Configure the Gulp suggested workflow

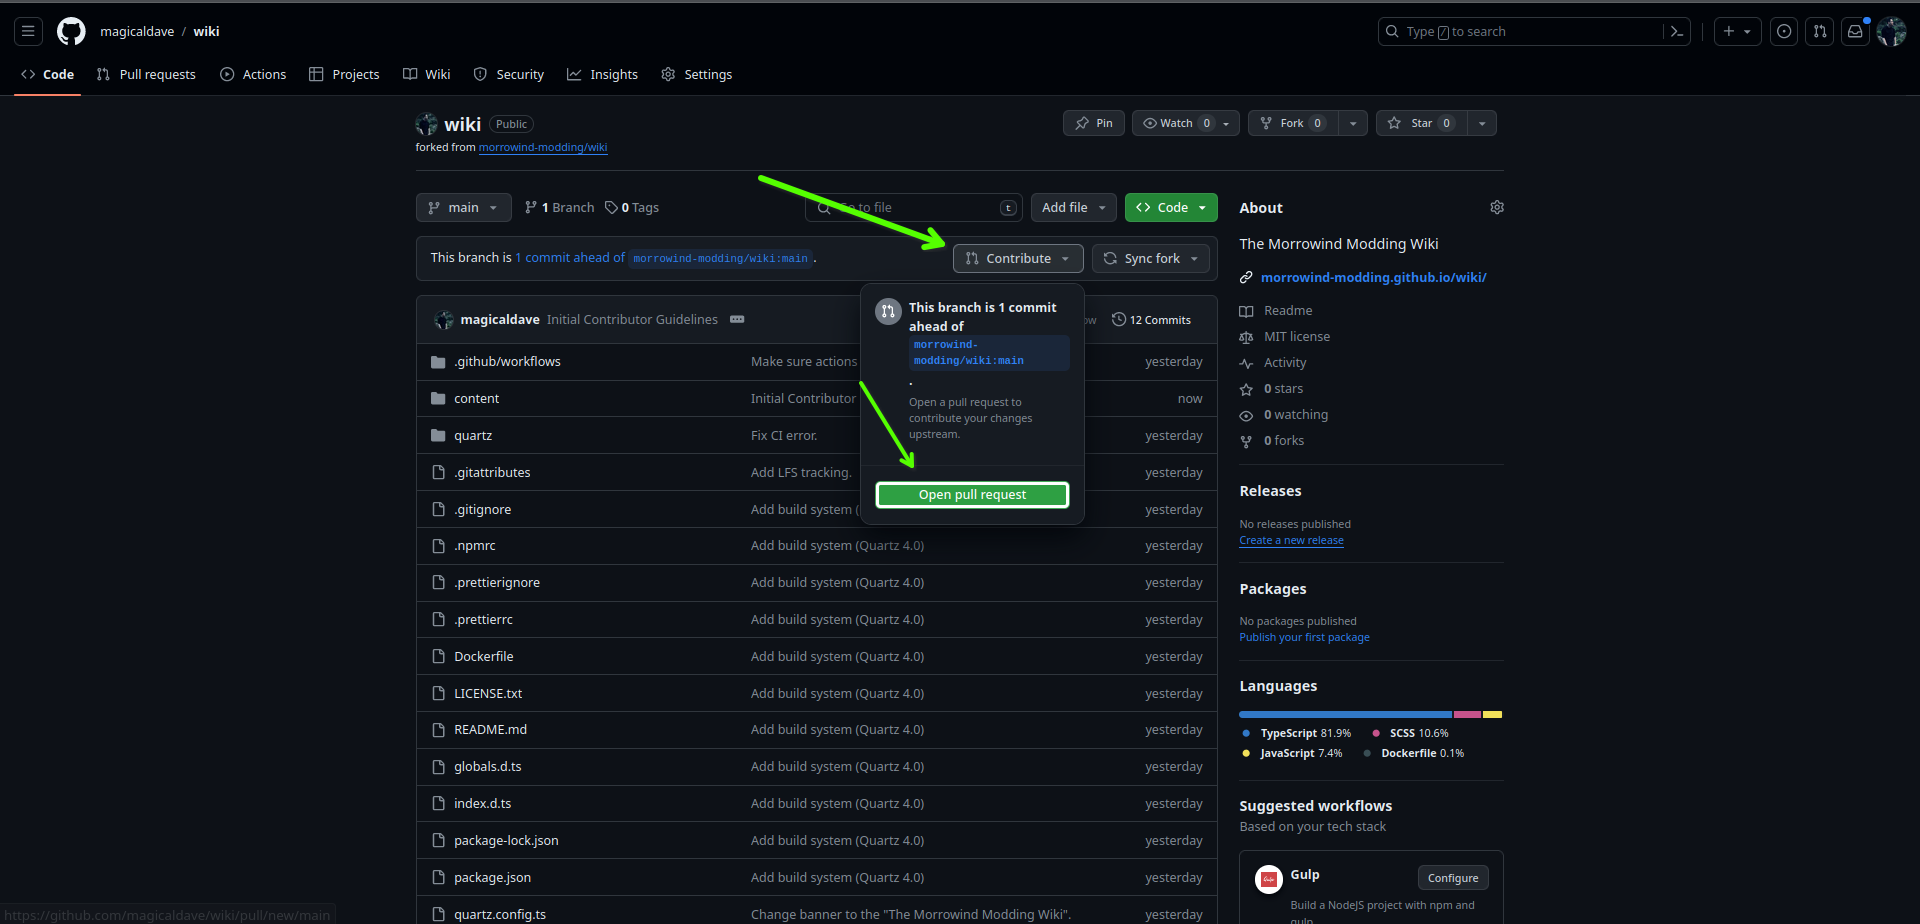[1453, 878]
